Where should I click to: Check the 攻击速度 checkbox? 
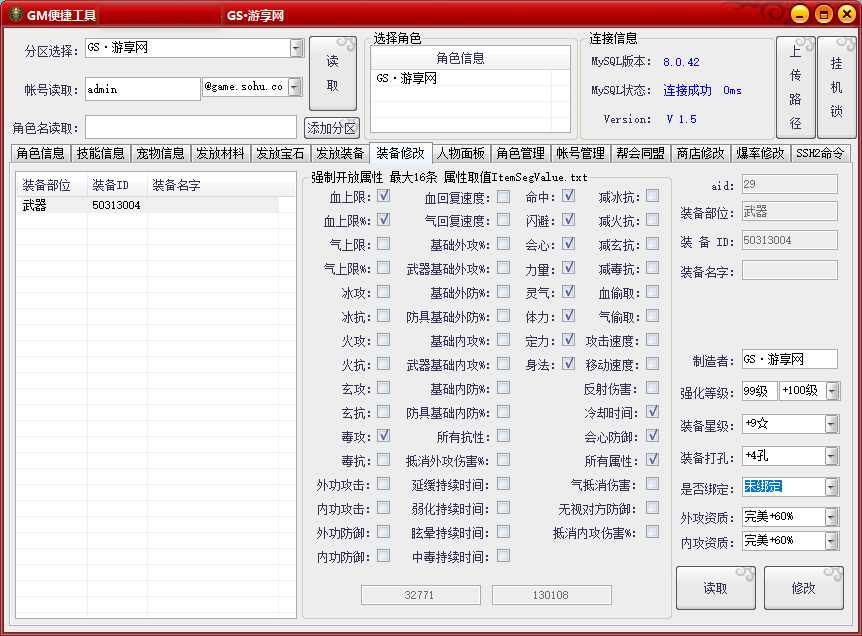[652, 341]
